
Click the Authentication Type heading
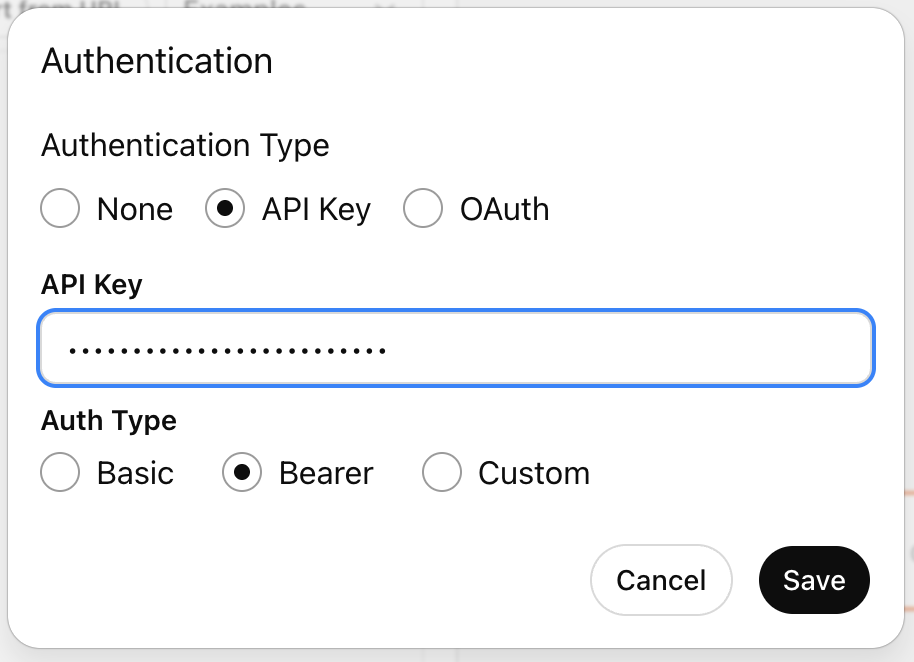coord(184,146)
